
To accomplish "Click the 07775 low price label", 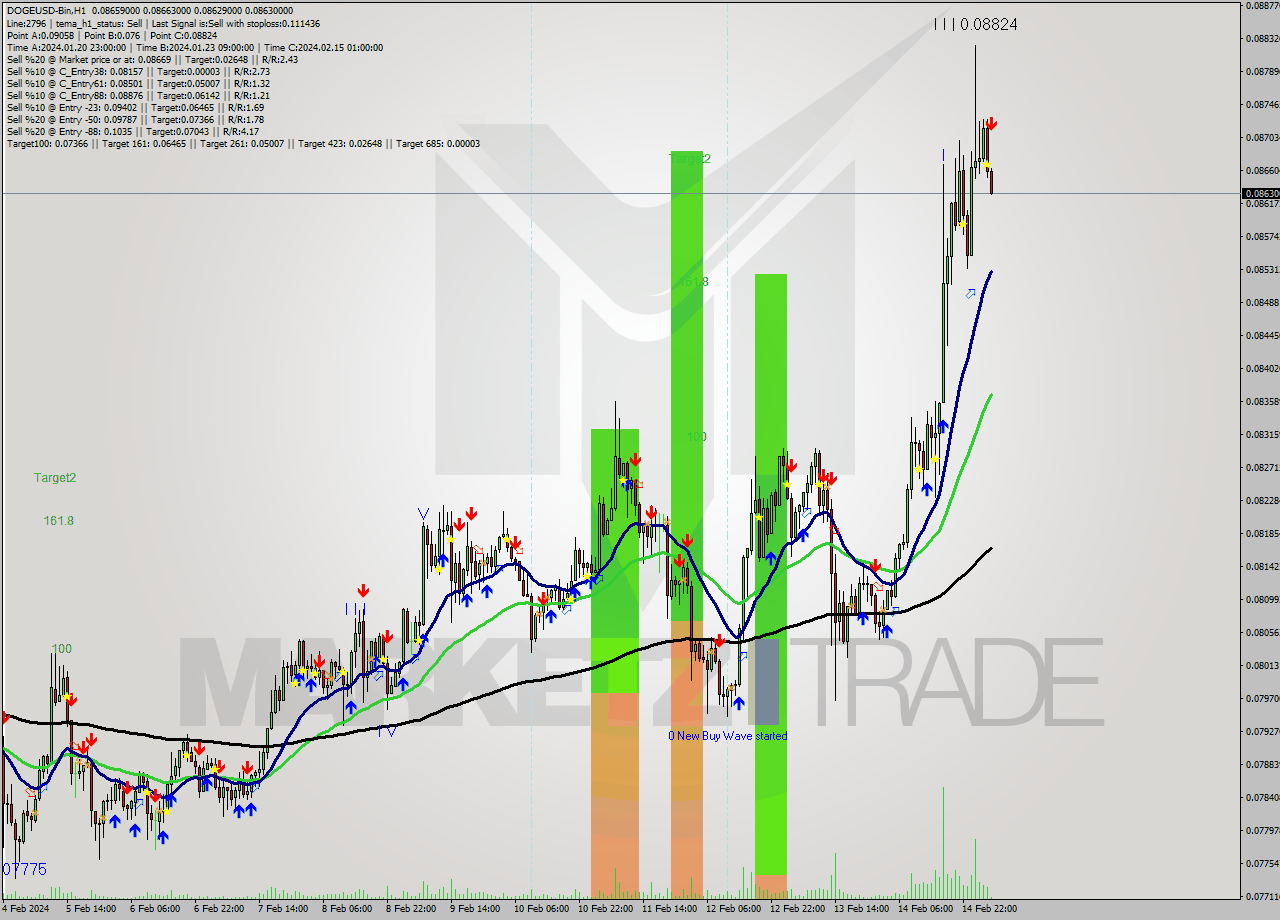I will tap(24, 870).
